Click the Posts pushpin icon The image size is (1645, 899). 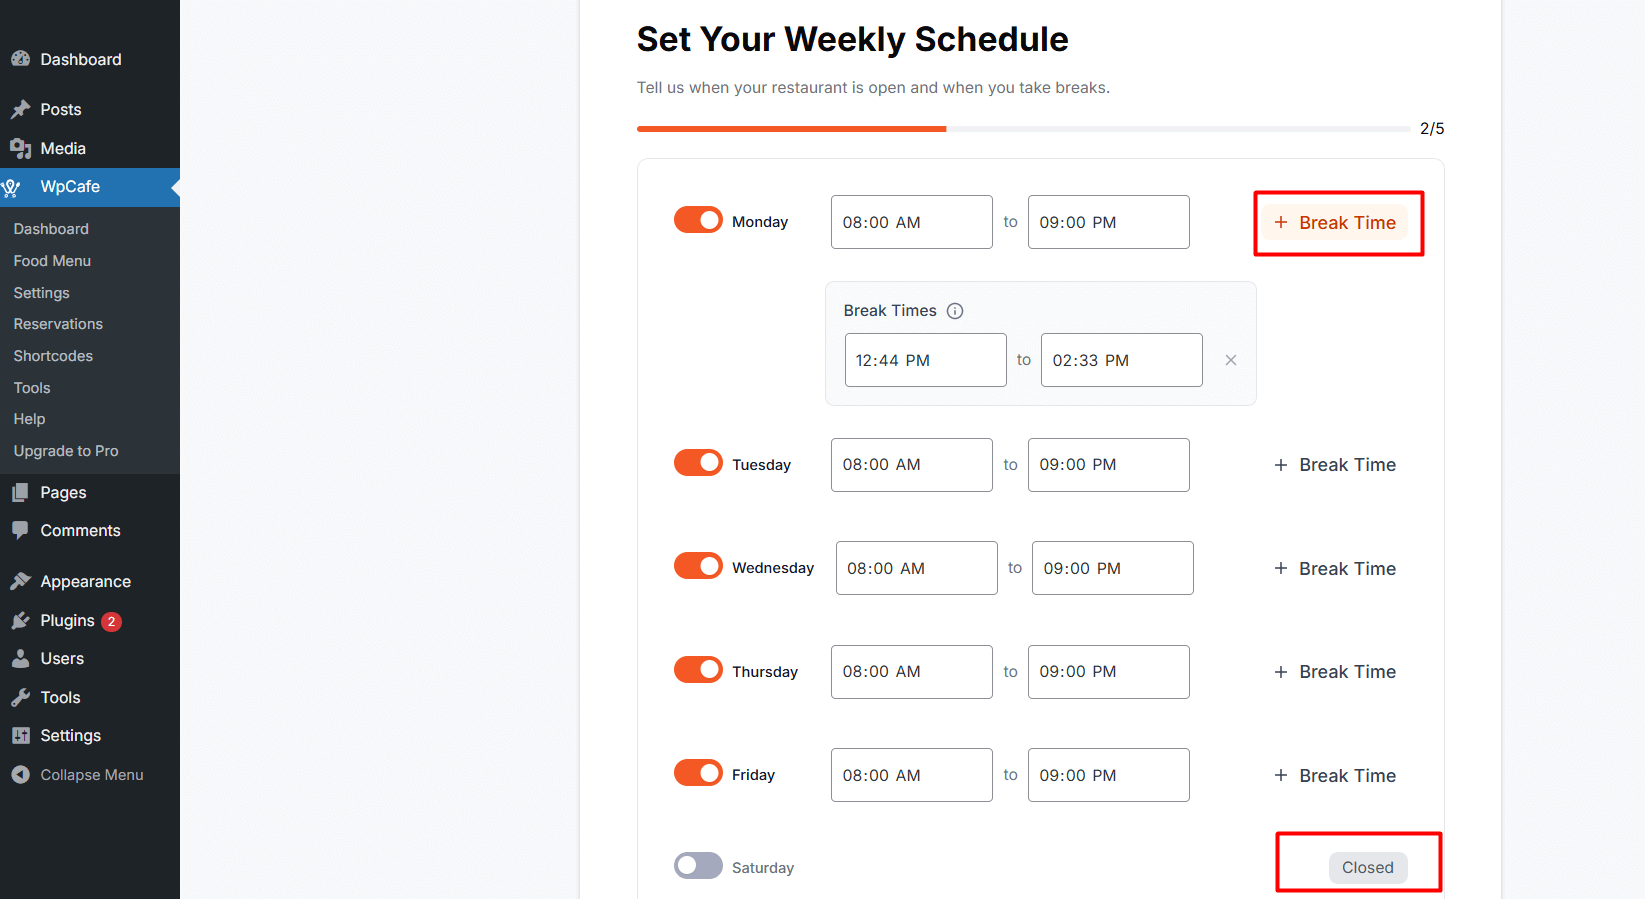(x=20, y=109)
